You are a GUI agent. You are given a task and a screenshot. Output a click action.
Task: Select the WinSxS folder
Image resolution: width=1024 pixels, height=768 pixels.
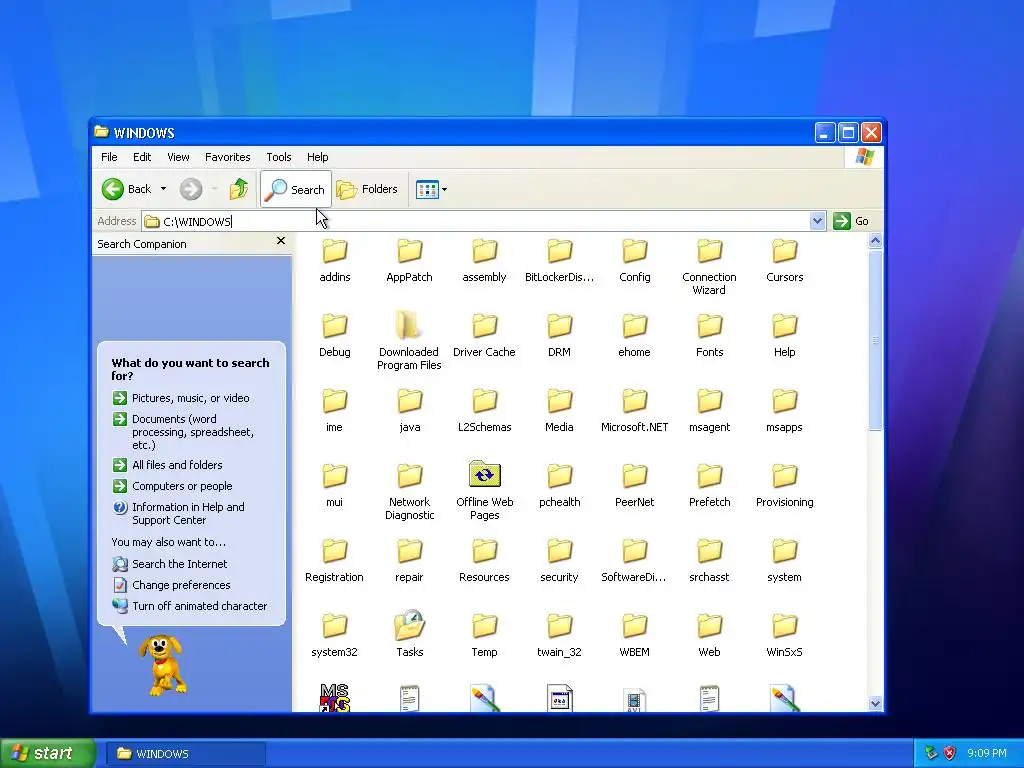[x=784, y=635]
